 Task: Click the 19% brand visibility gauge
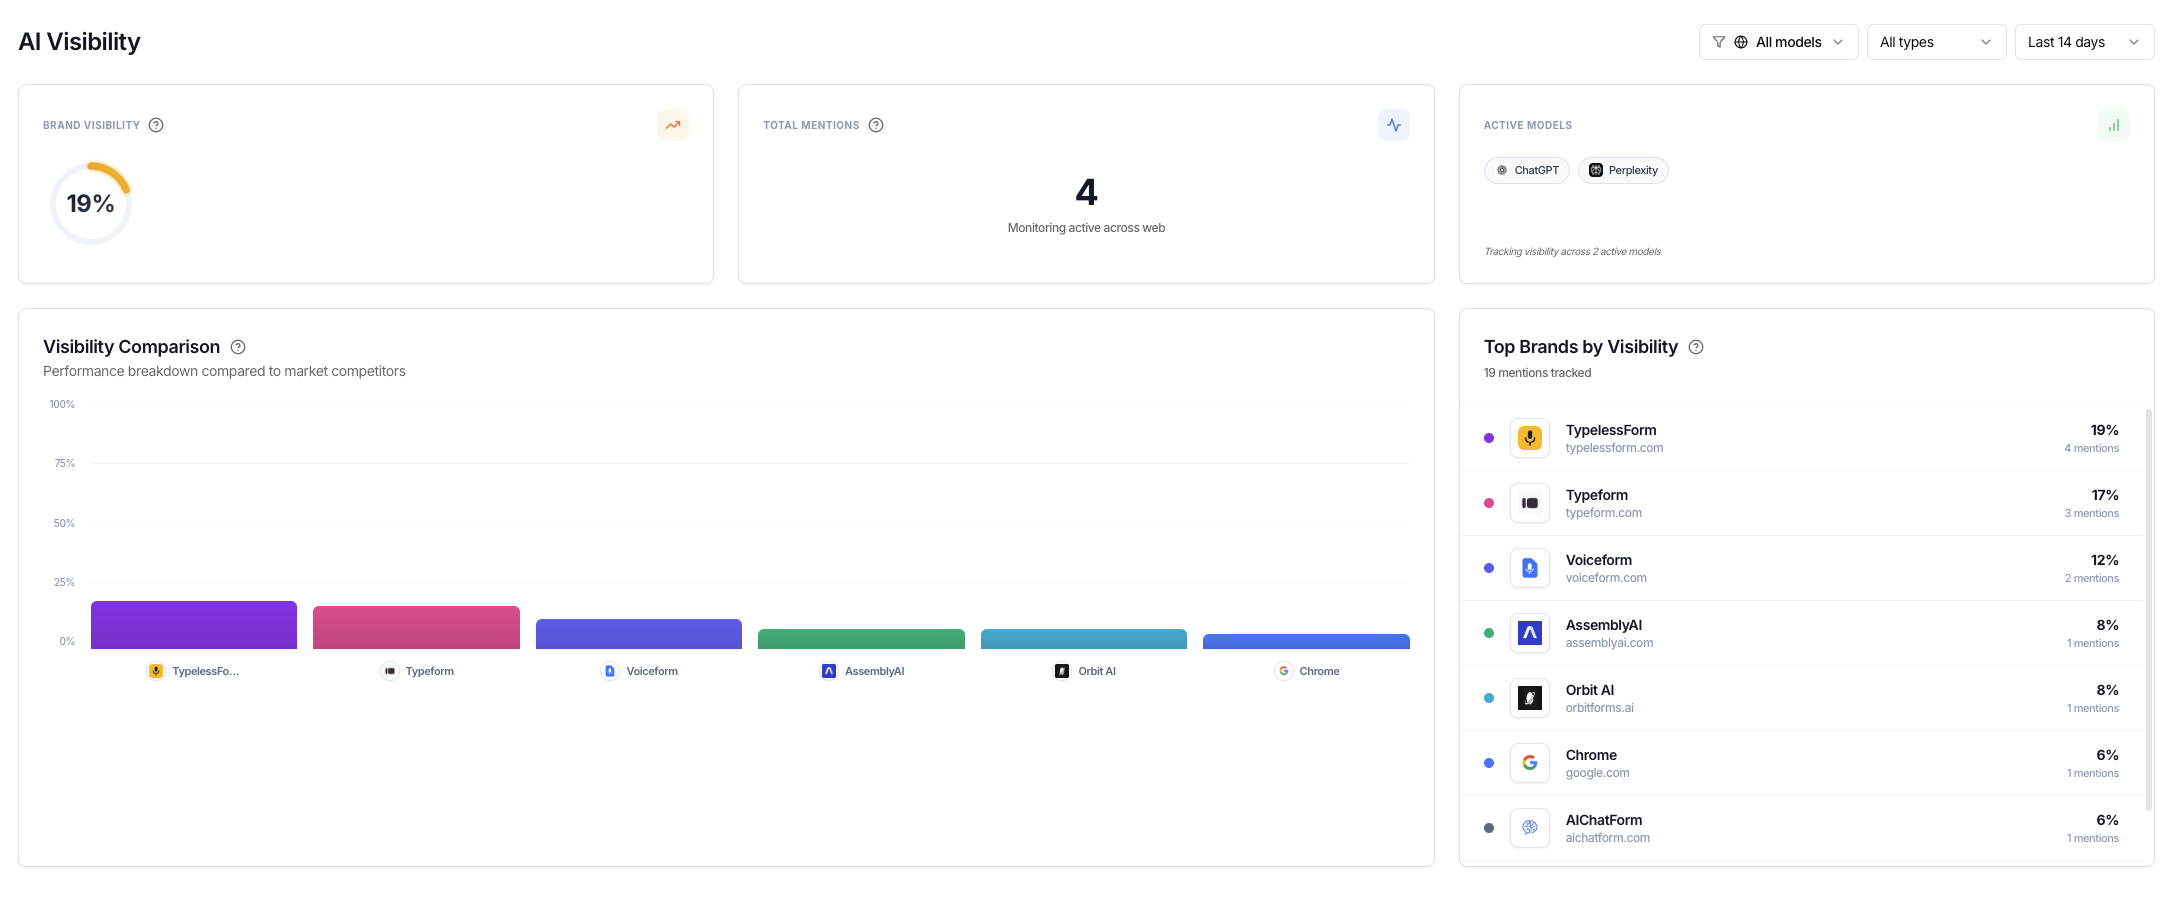91,203
